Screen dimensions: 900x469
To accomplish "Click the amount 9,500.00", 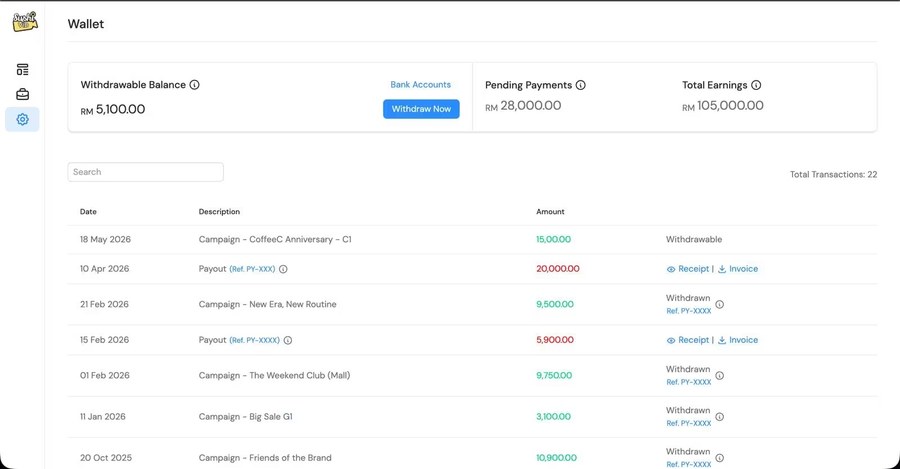I will [554, 304].
